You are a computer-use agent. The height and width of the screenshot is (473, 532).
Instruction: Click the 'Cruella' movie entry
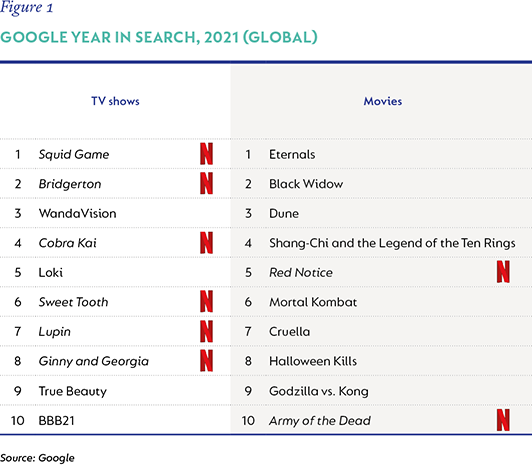pyautogui.click(x=289, y=332)
